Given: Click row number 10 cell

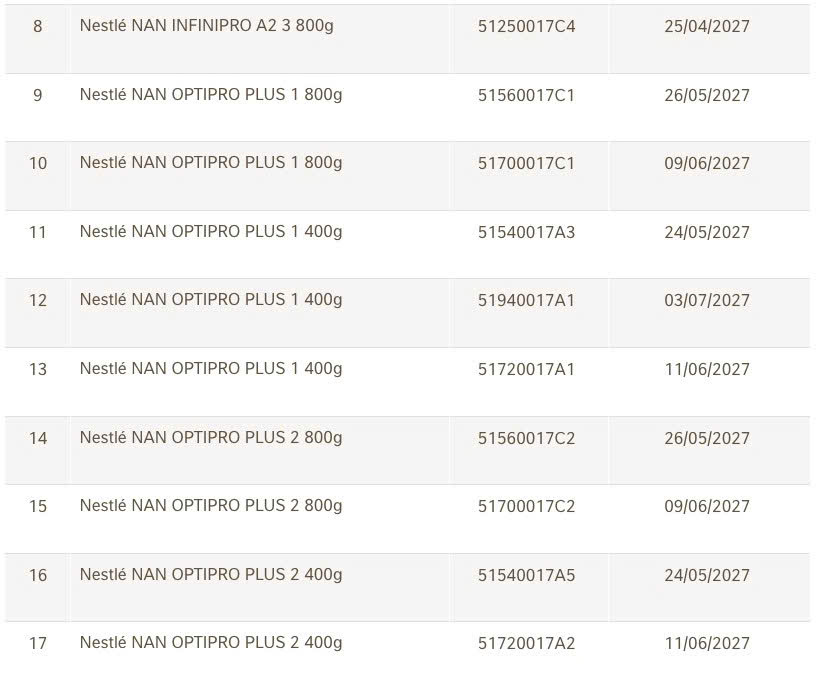Looking at the screenshot, I should (x=38, y=164).
